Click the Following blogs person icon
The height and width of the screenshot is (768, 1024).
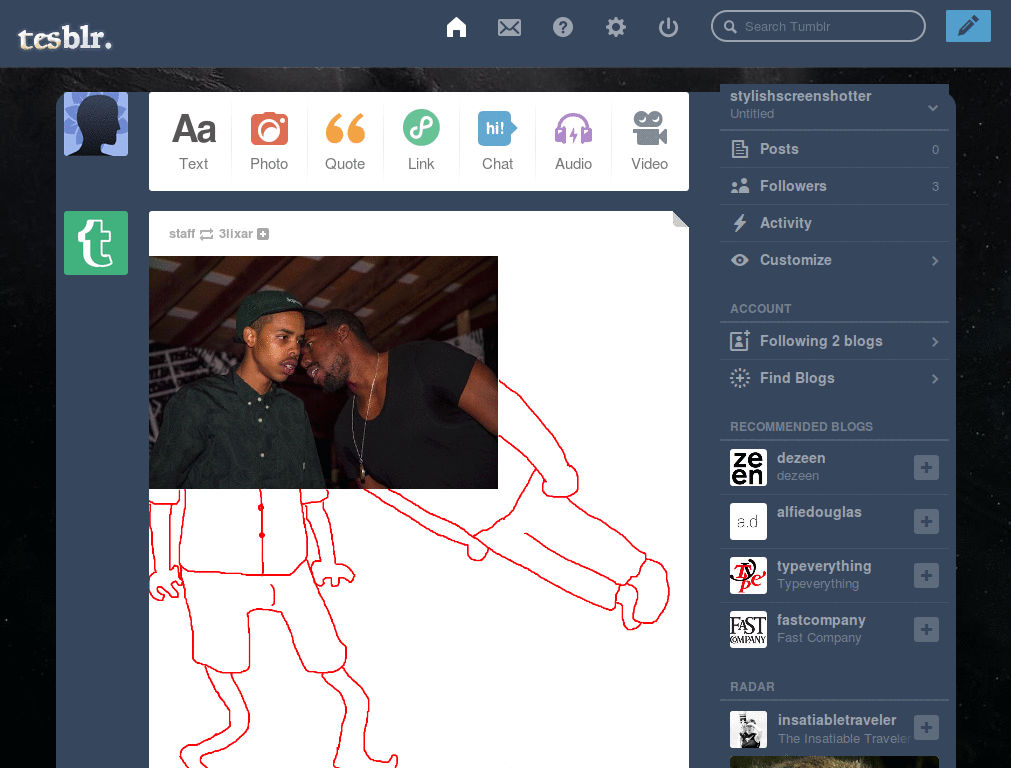(739, 341)
